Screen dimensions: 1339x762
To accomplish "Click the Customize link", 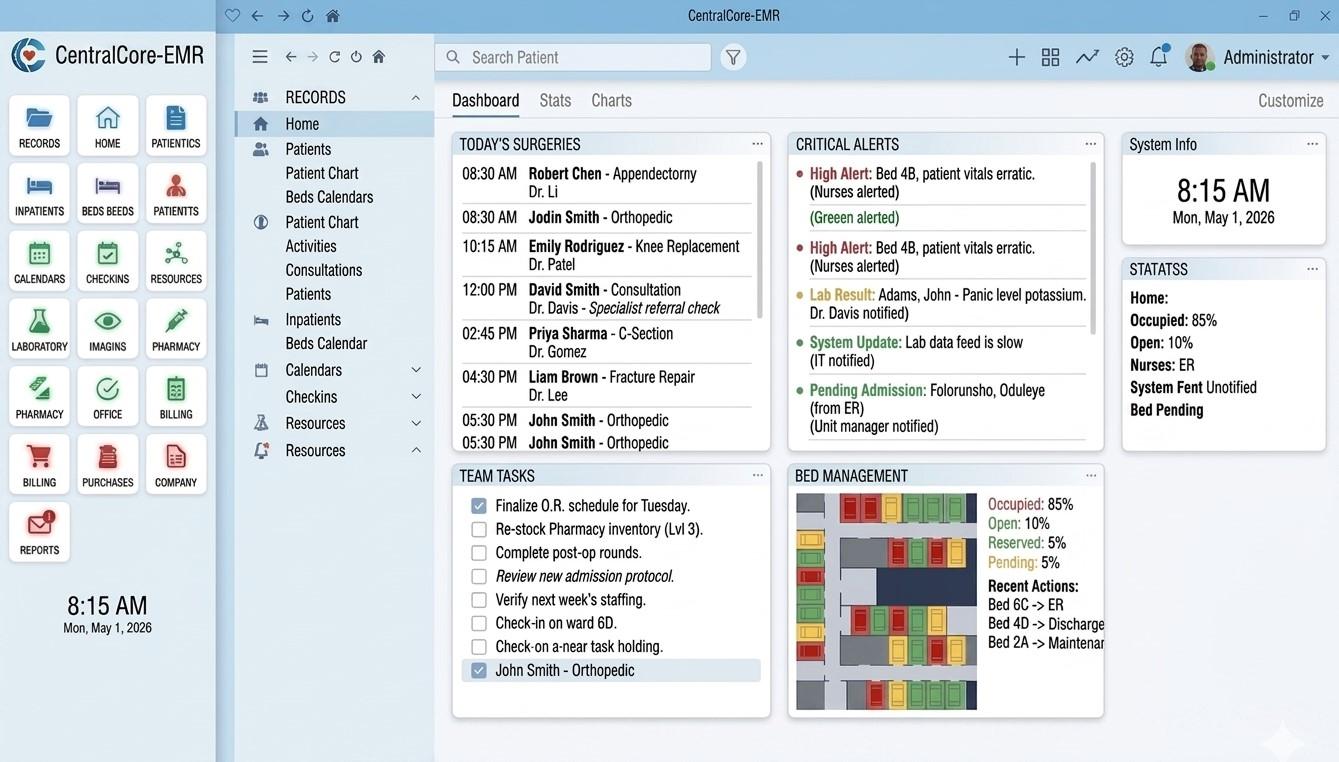I will [1290, 100].
